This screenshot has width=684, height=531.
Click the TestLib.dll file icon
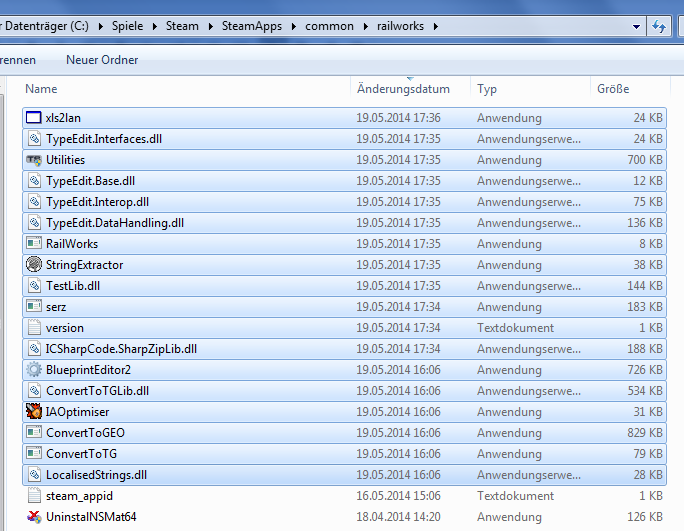point(34,286)
